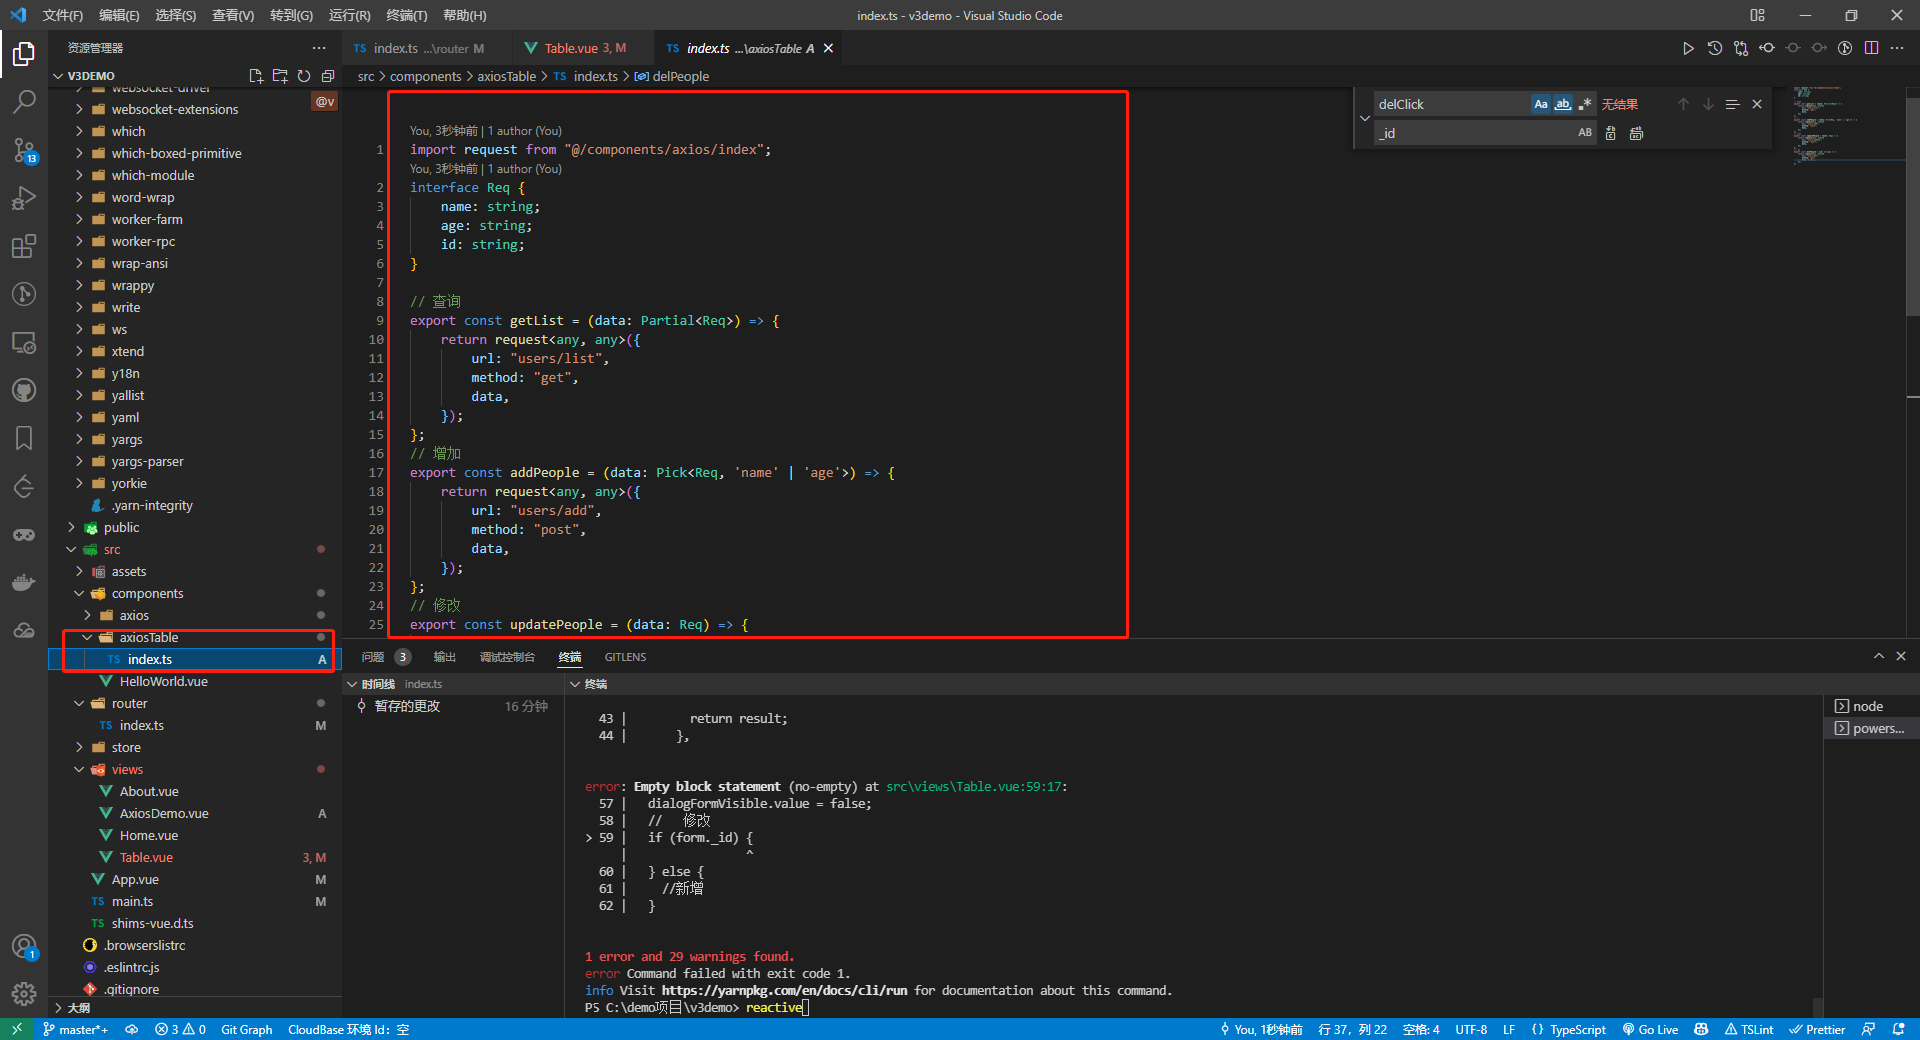The image size is (1920, 1040).
Task: Switch to 问题 problems panel tab
Action: tap(385, 657)
